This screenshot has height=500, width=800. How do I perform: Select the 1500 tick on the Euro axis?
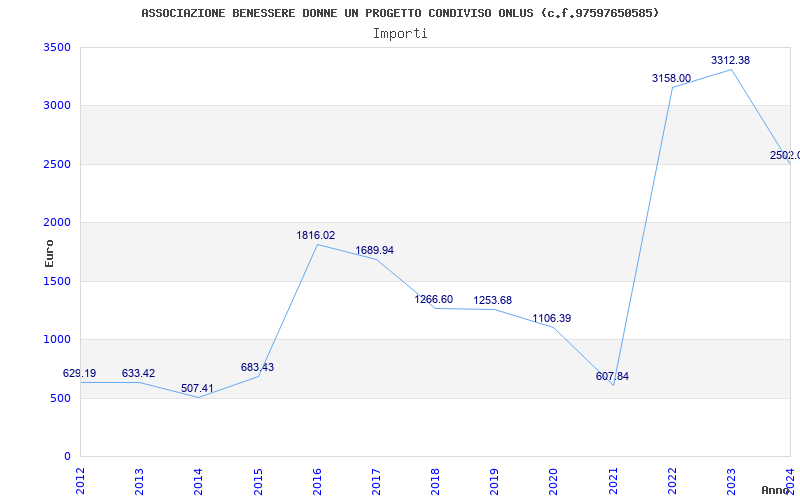pos(57,282)
